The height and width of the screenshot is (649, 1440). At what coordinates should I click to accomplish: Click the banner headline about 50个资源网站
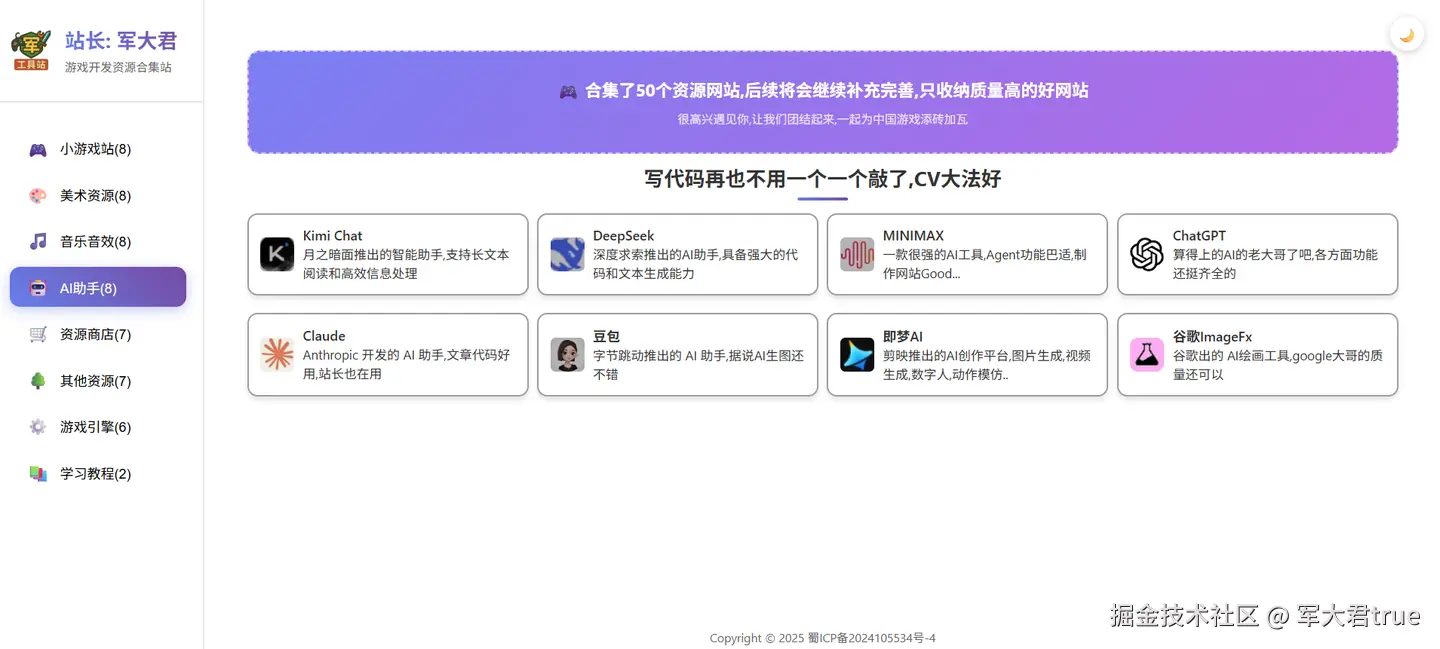(837, 90)
